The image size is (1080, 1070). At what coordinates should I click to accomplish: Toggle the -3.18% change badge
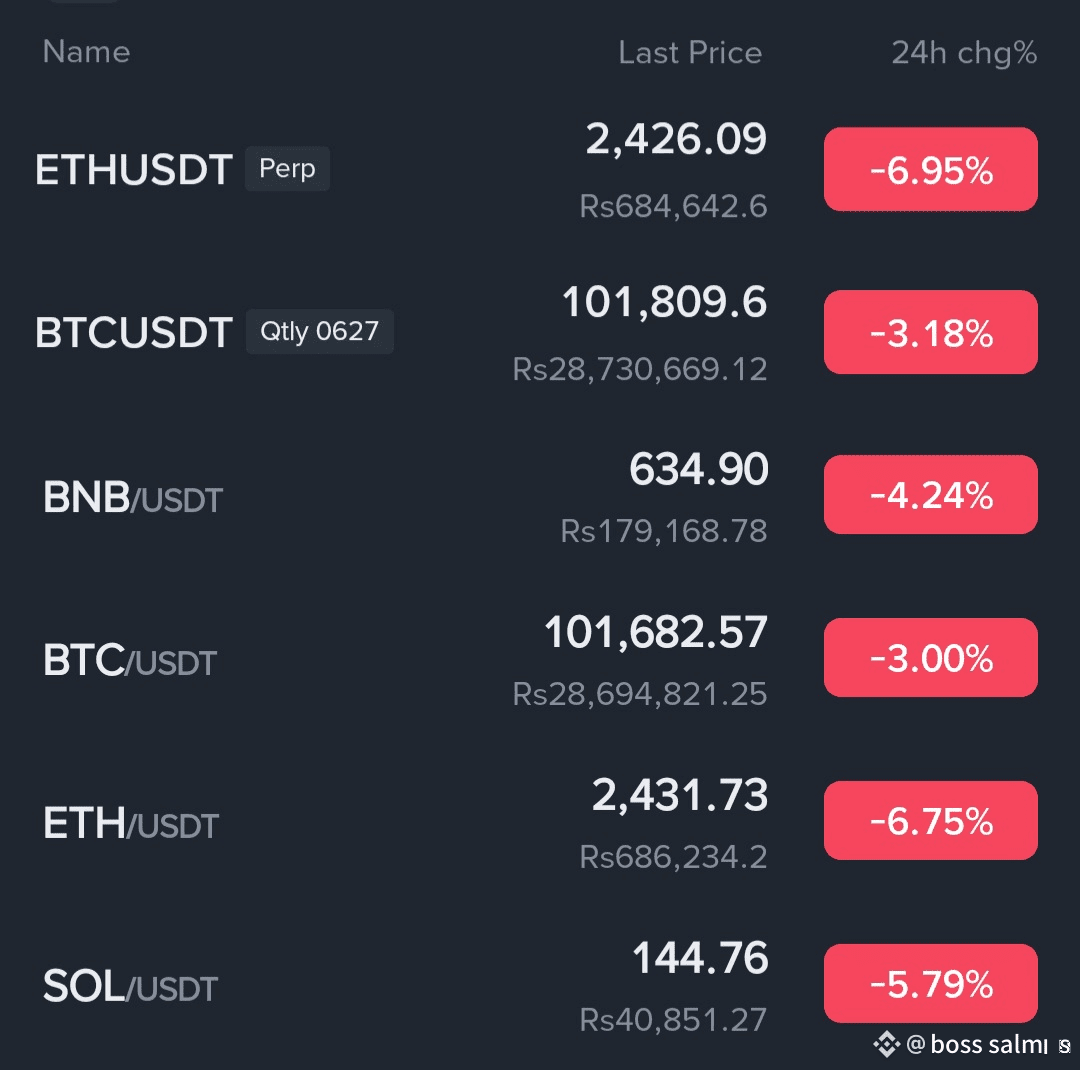click(930, 333)
